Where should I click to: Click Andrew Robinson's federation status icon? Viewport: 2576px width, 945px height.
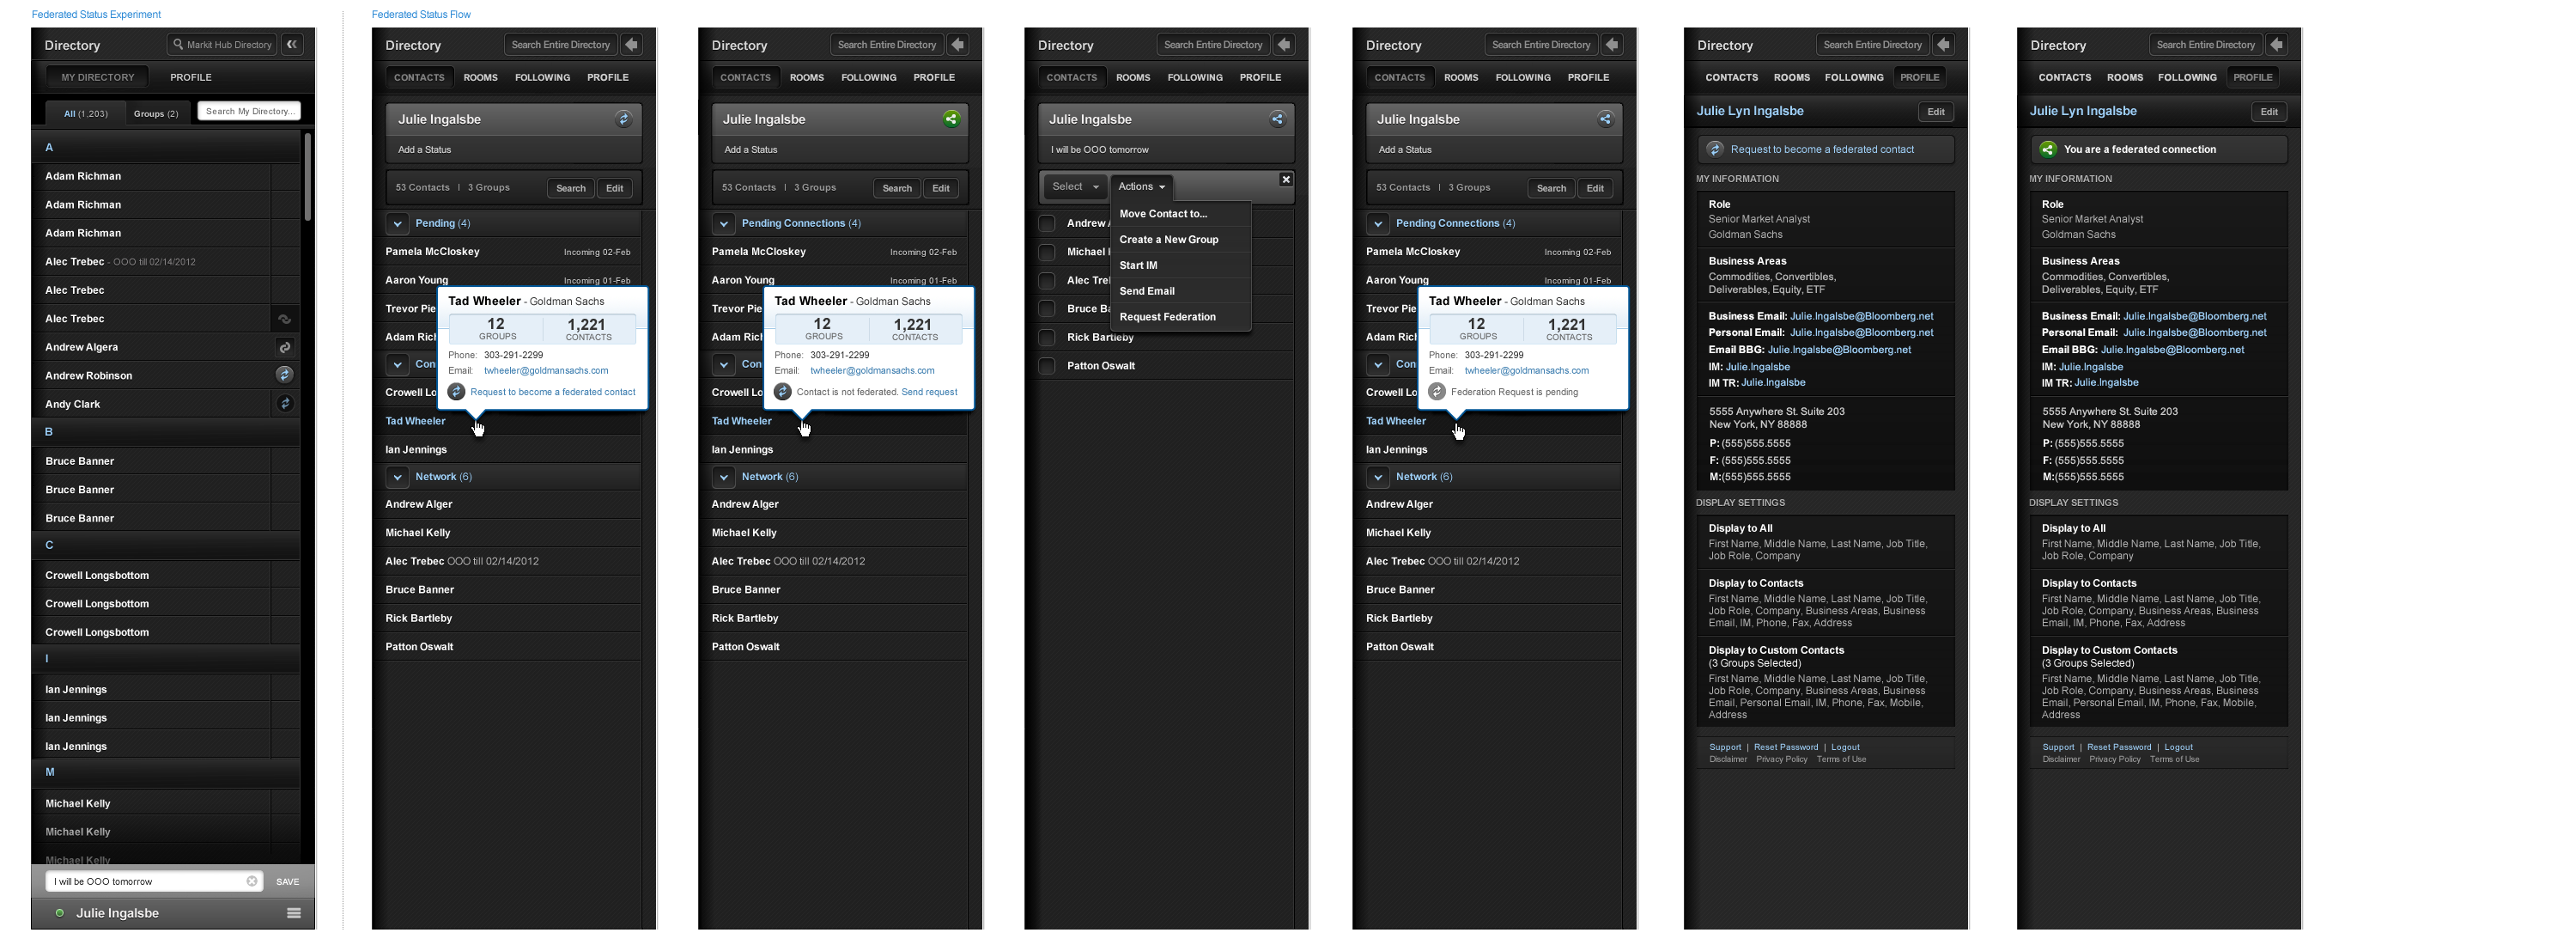point(285,375)
